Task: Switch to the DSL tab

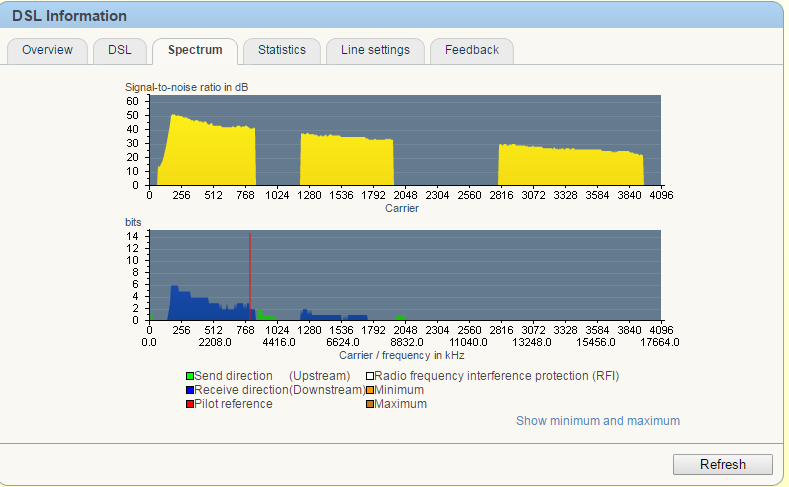Action: (x=119, y=50)
